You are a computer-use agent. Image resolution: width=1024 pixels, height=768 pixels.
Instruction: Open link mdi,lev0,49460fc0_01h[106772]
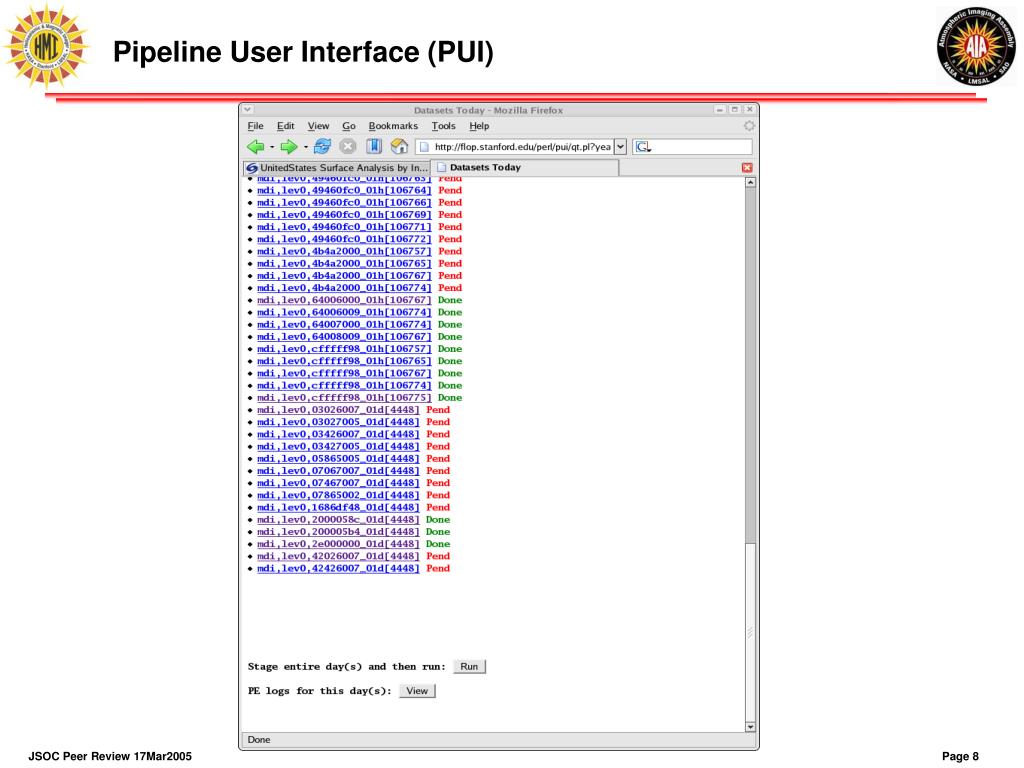344,239
